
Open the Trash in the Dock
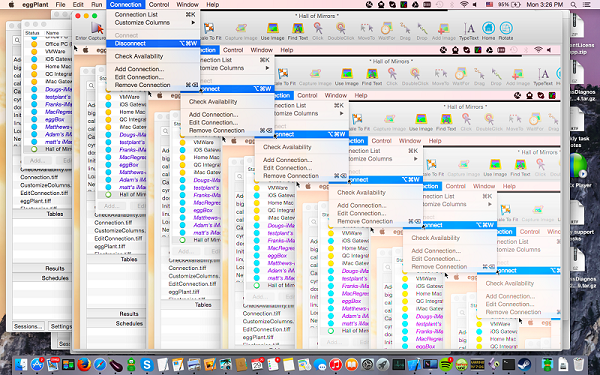pyautogui.click(x=579, y=365)
